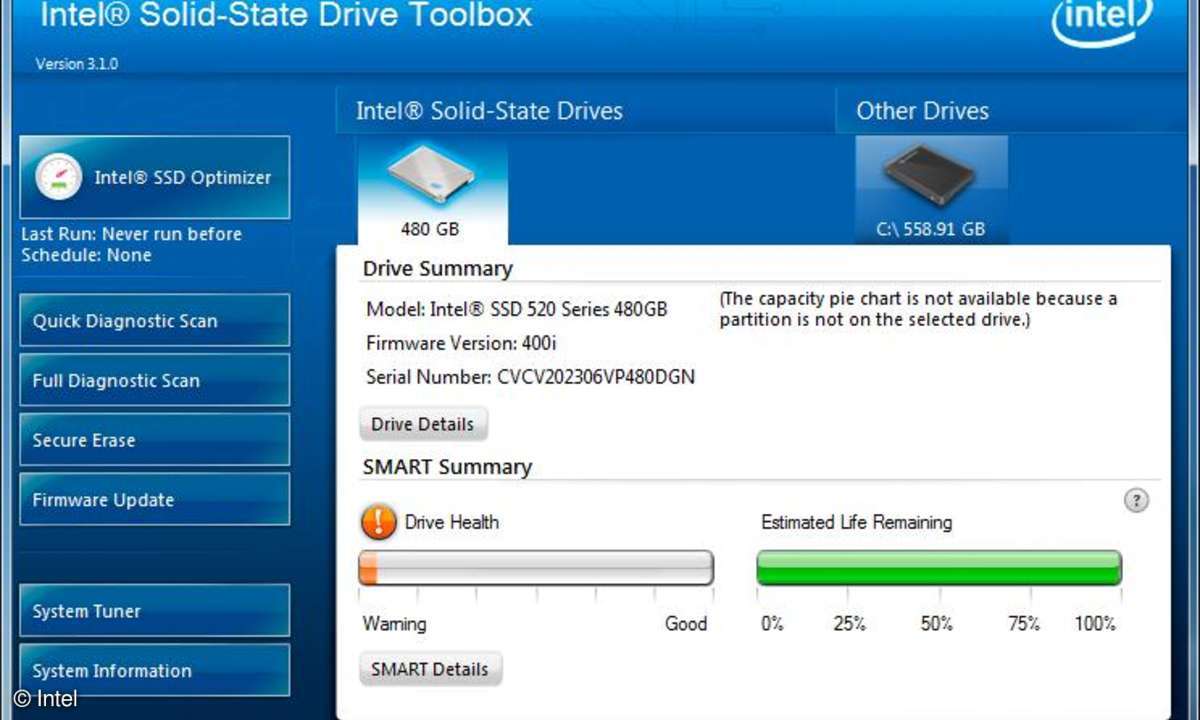The width and height of the screenshot is (1200, 720).
Task: Click the 50% mark on life scale
Action: click(937, 624)
